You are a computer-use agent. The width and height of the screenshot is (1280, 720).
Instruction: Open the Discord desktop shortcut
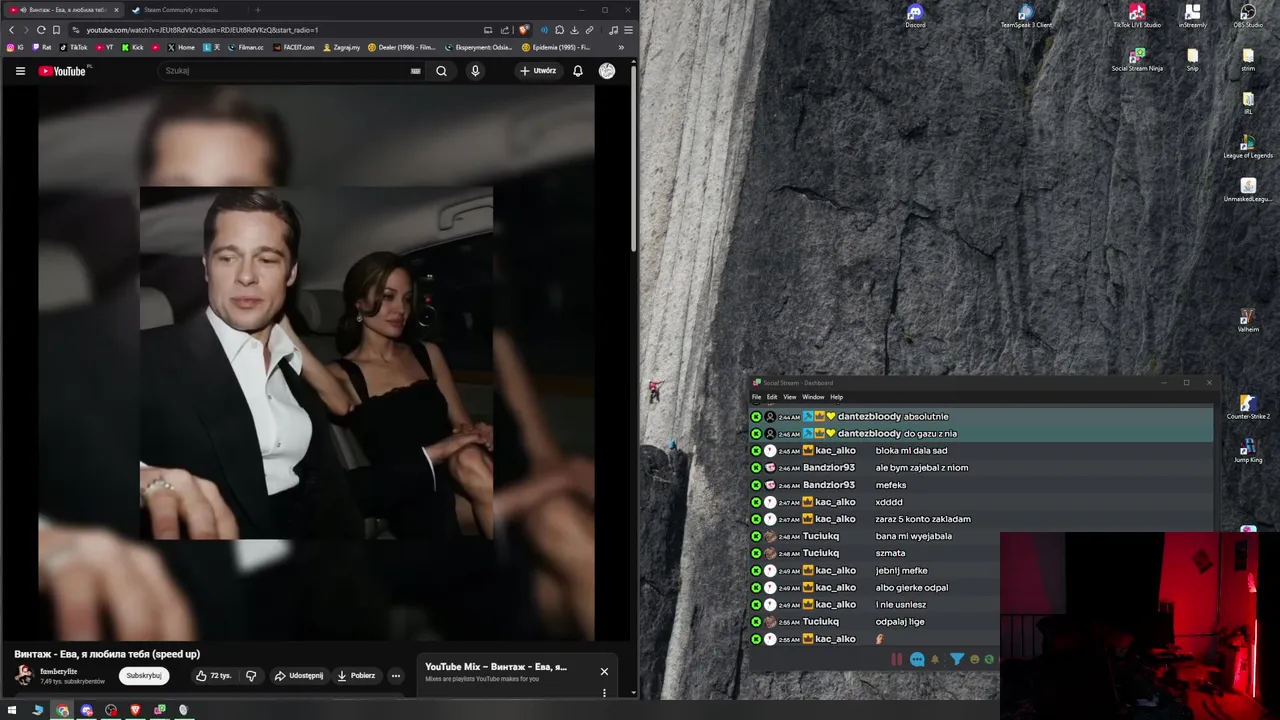click(915, 16)
